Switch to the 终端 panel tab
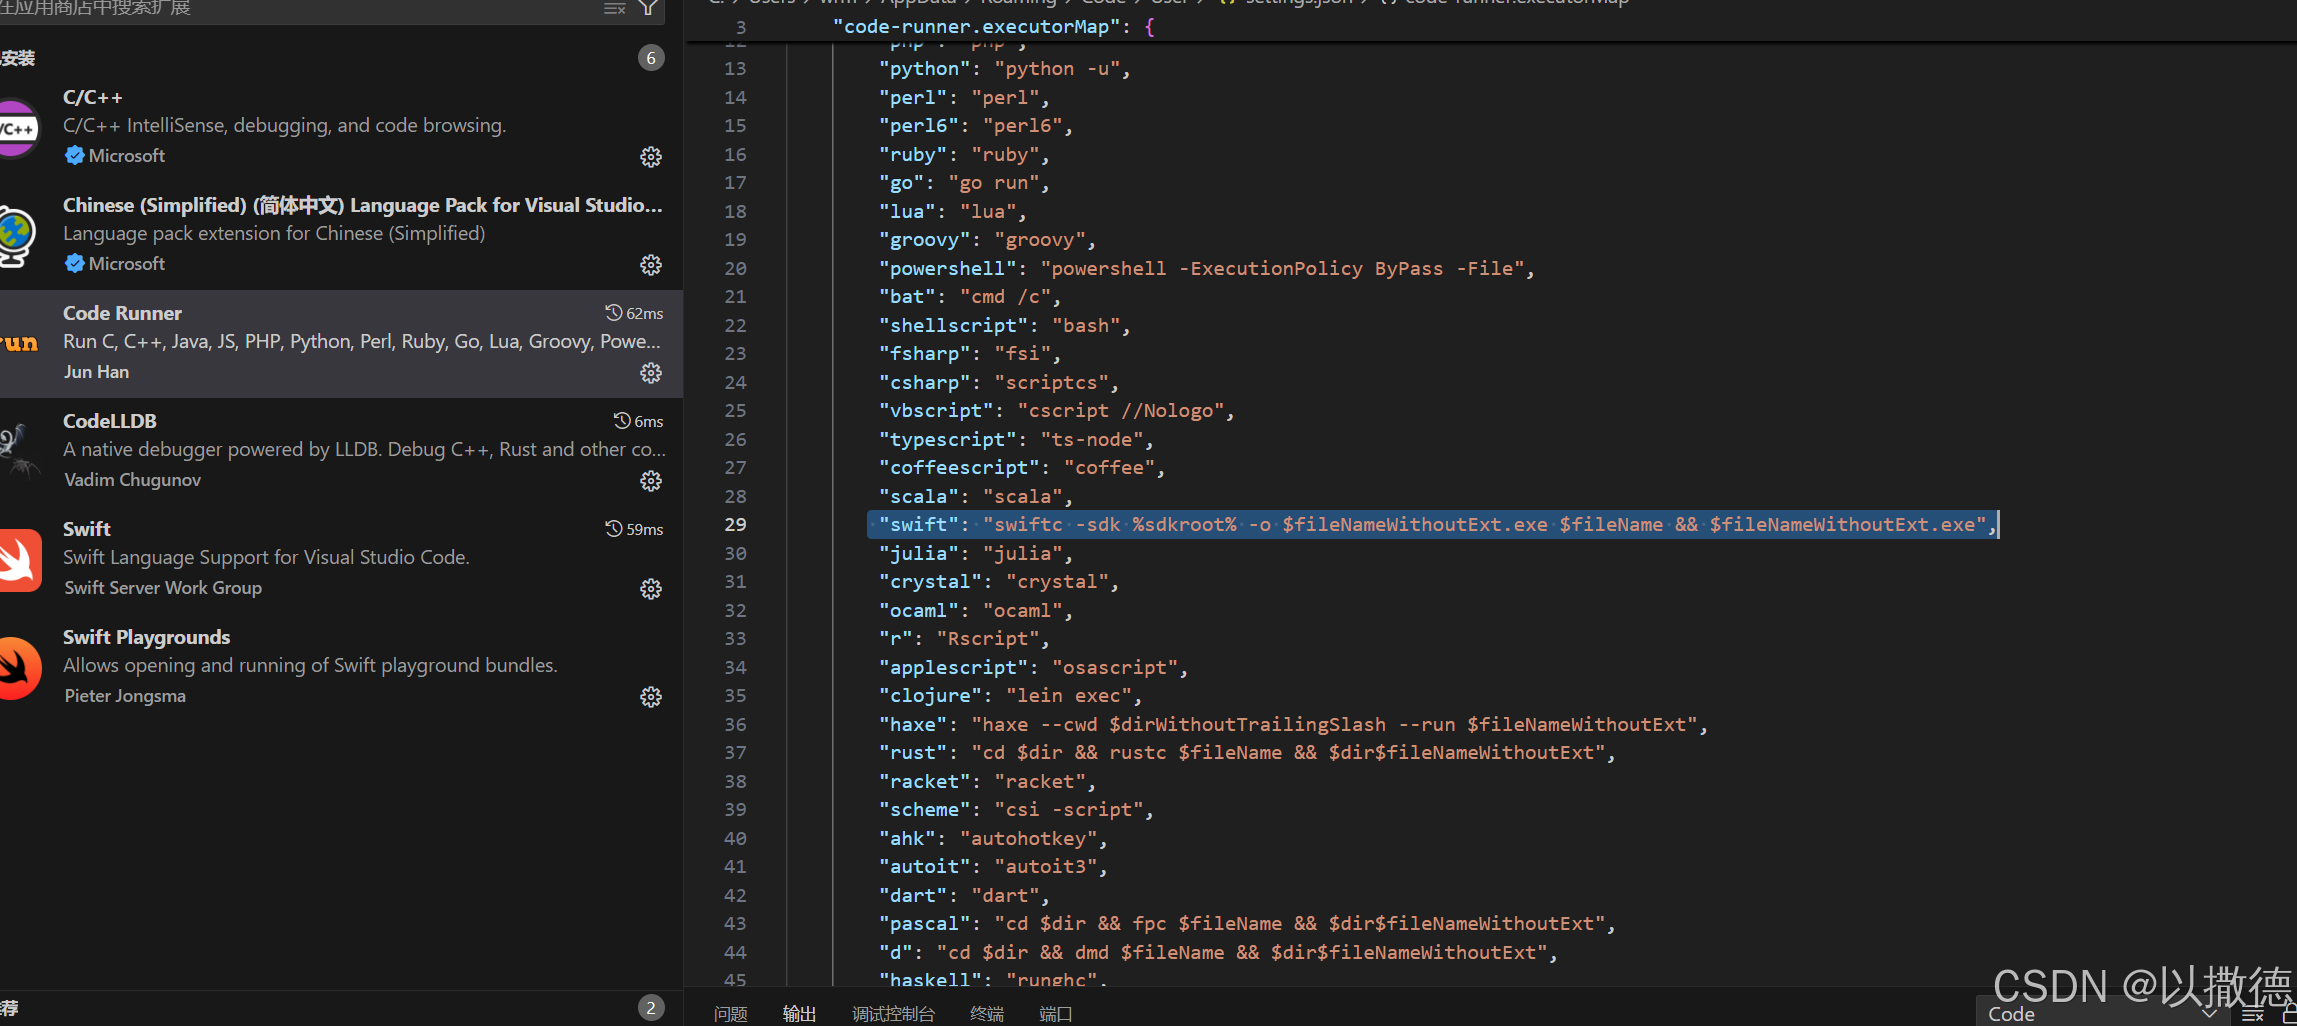 coord(987,1014)
